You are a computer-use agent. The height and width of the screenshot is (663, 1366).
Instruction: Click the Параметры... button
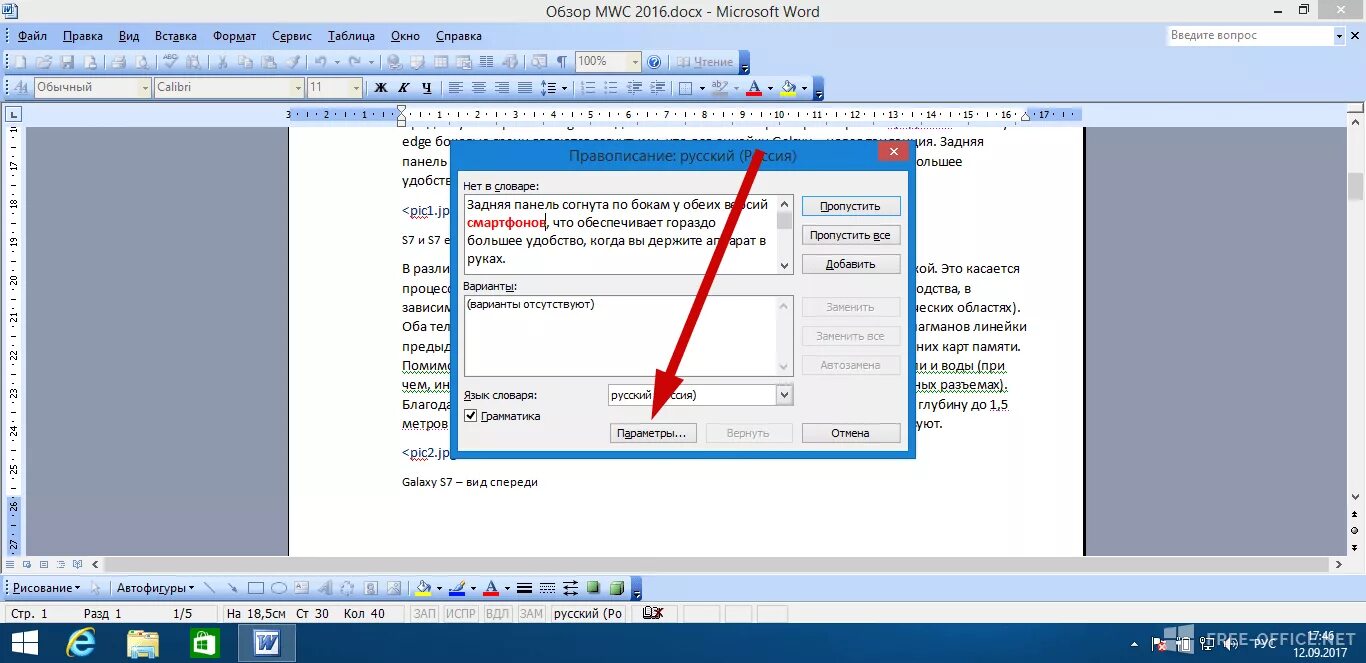coord(651,433)
